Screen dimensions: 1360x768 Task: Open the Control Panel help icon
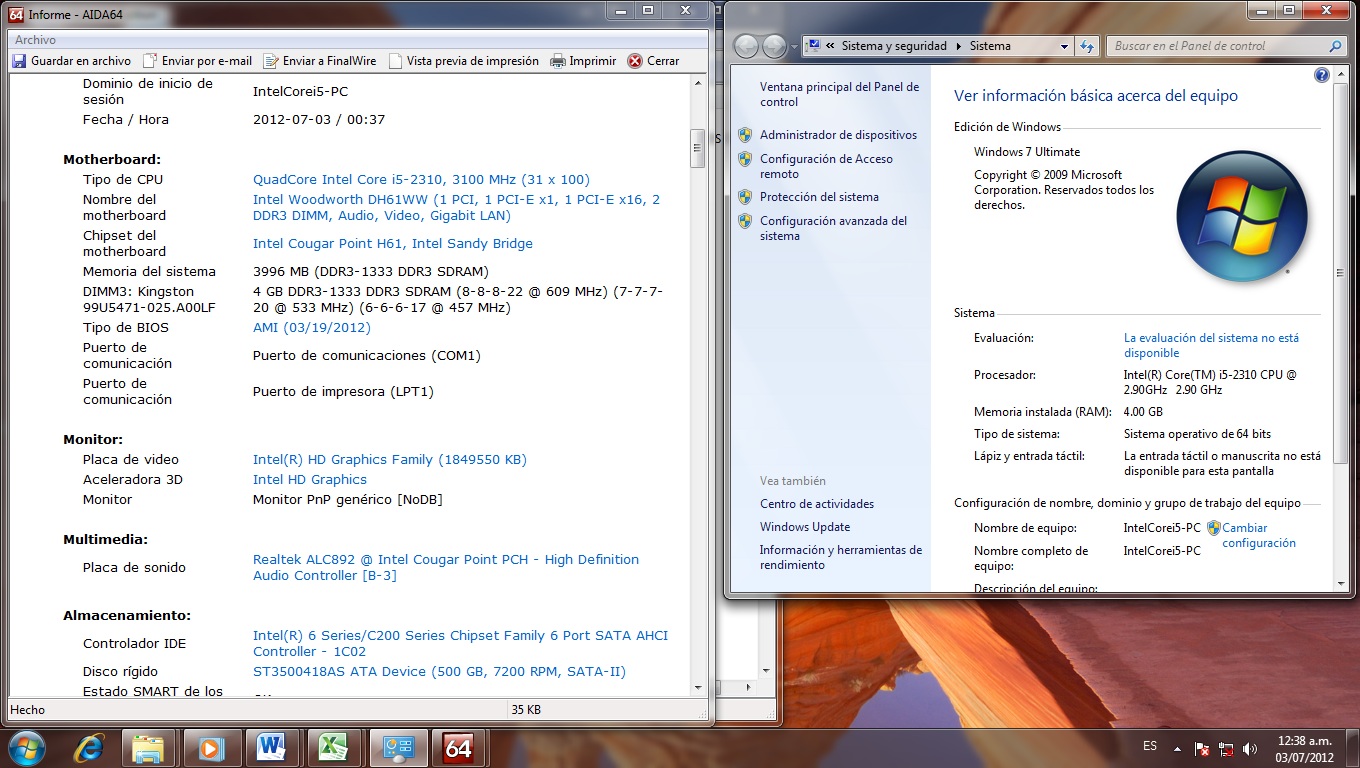(1321, 76)
